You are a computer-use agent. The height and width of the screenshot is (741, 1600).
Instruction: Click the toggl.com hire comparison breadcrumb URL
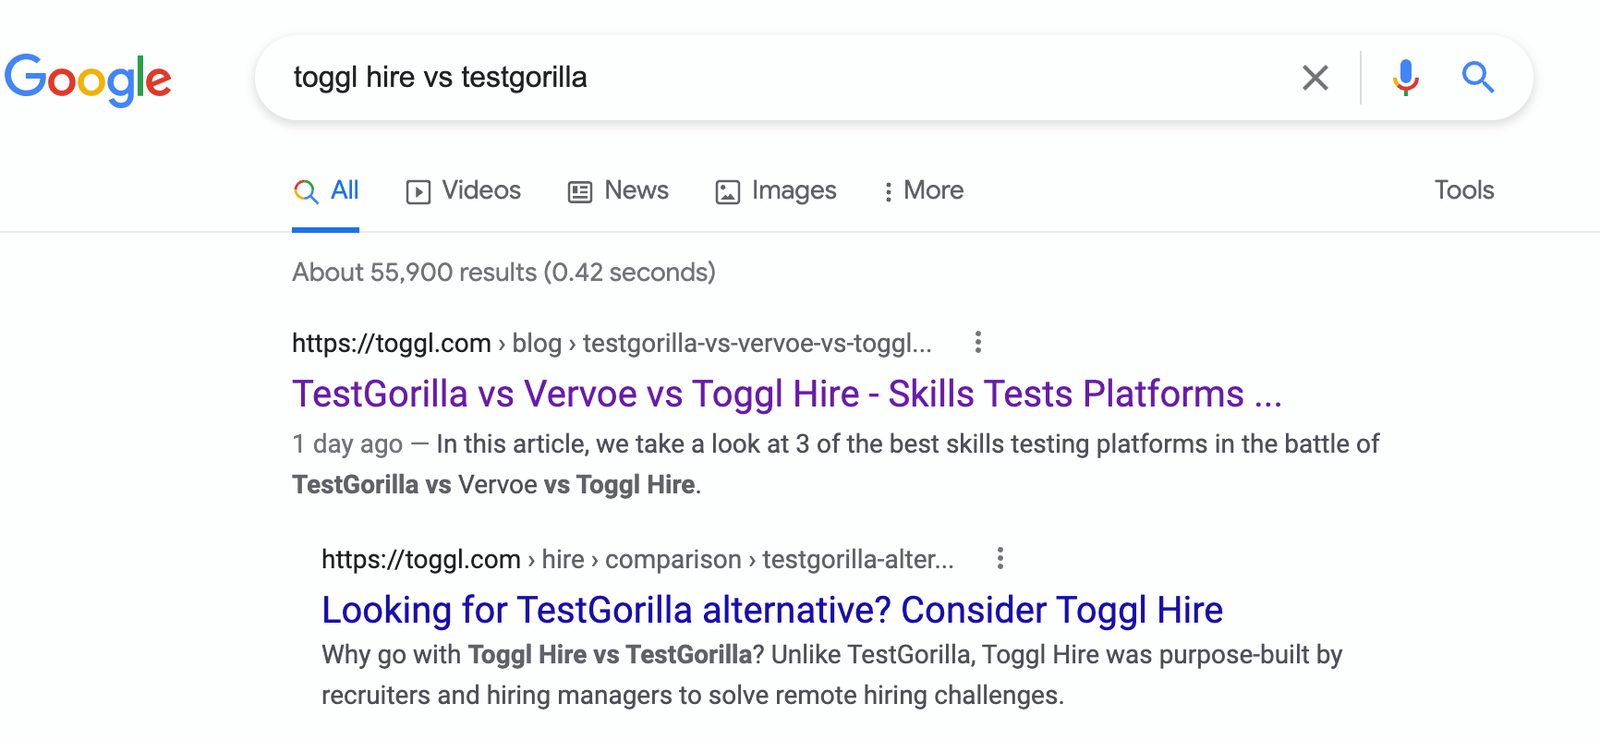638,559
